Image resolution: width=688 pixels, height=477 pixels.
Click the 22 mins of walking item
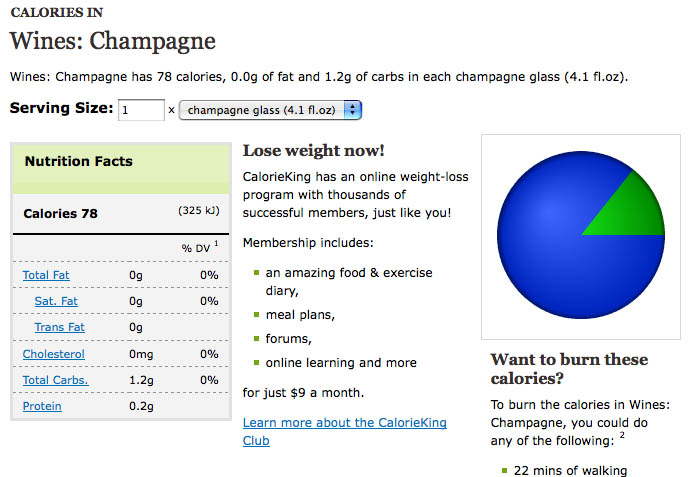tap(570, 470)
